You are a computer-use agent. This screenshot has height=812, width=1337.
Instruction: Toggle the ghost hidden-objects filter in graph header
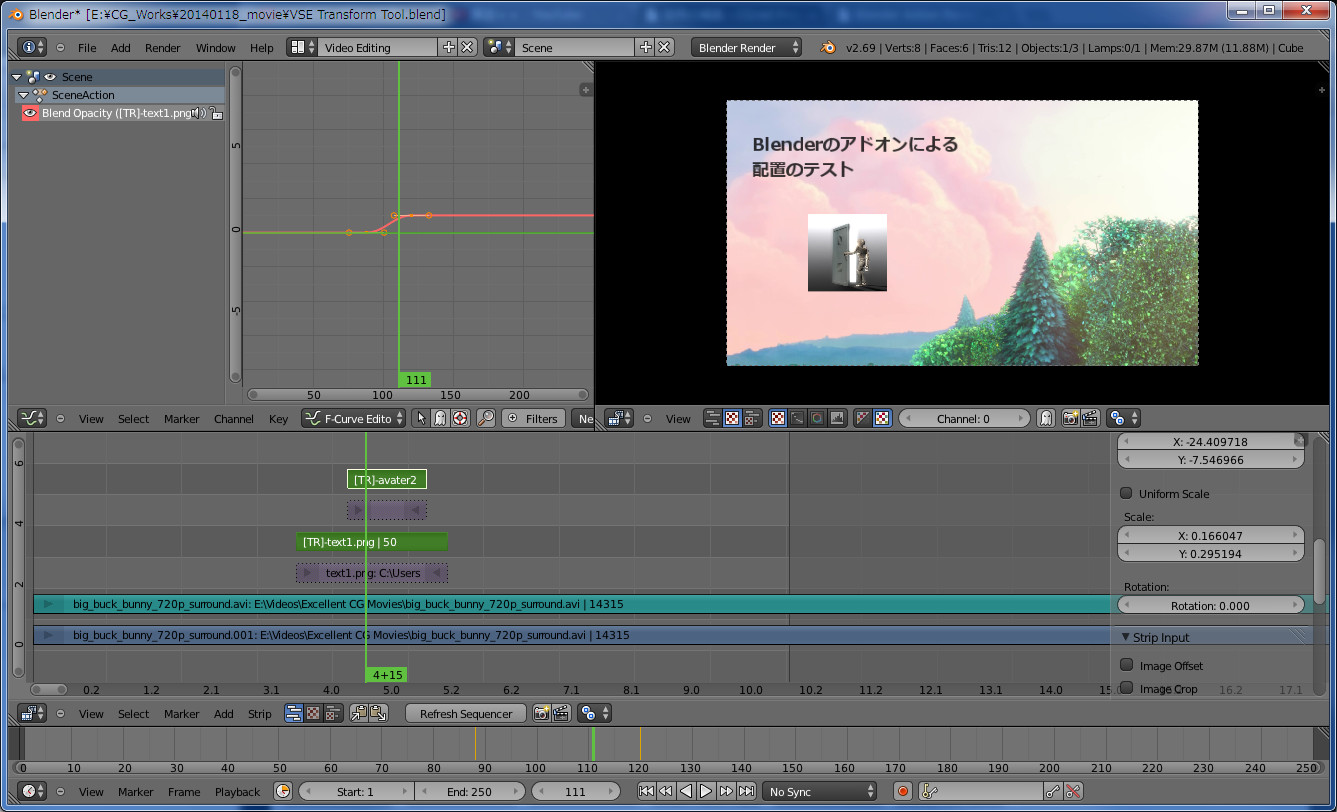pyautogui.click(x=440, y=419)
